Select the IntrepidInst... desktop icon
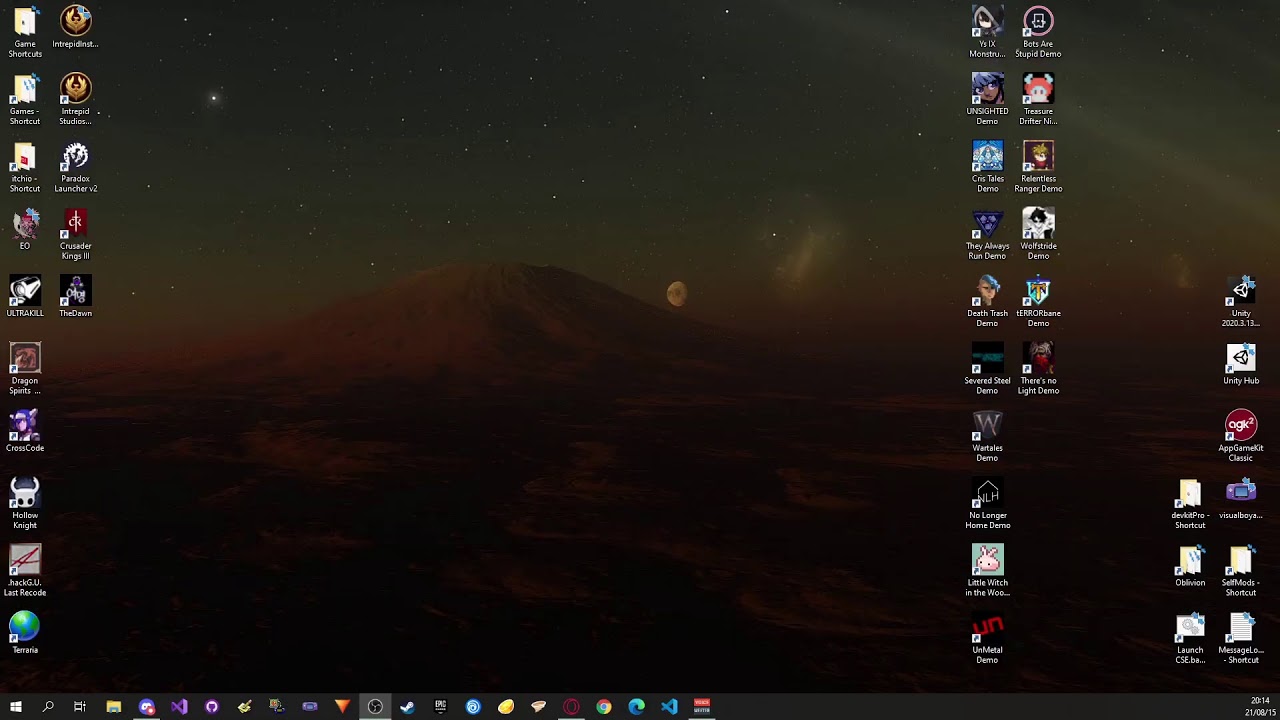Viewport: 1280px width, 720px height. [x=76, y=27]
